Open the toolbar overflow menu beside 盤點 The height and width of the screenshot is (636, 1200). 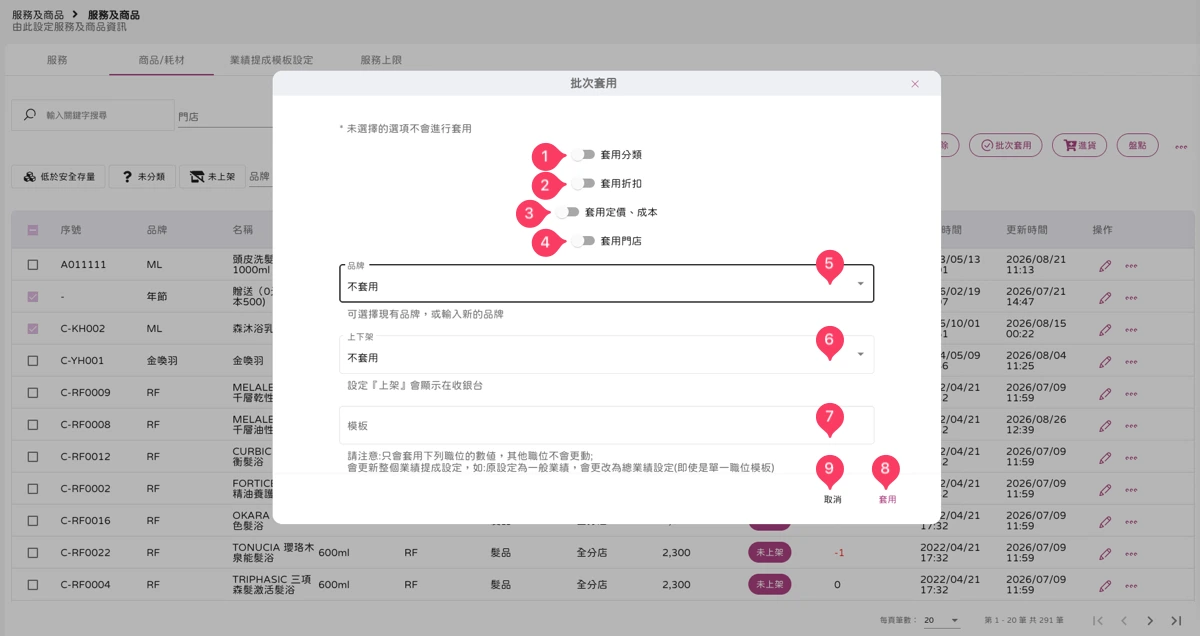(x=1181, y=146)
